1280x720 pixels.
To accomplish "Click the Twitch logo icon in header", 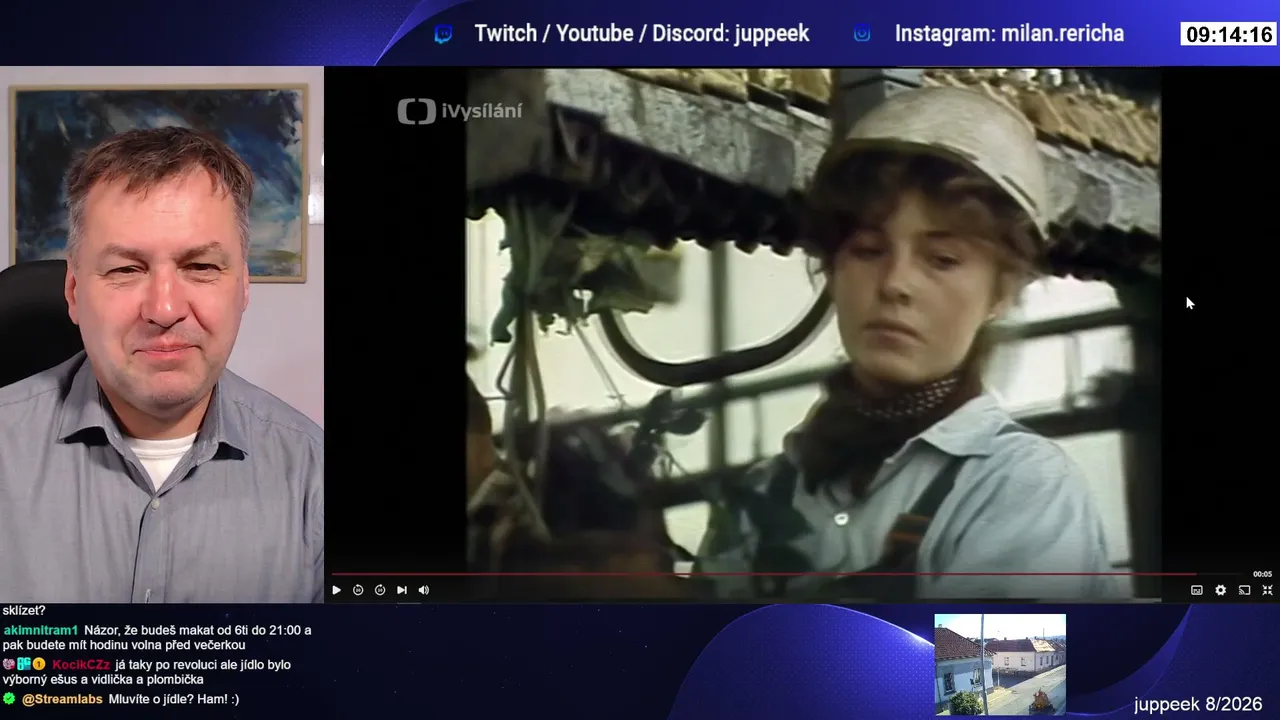I will coord(443,34).
